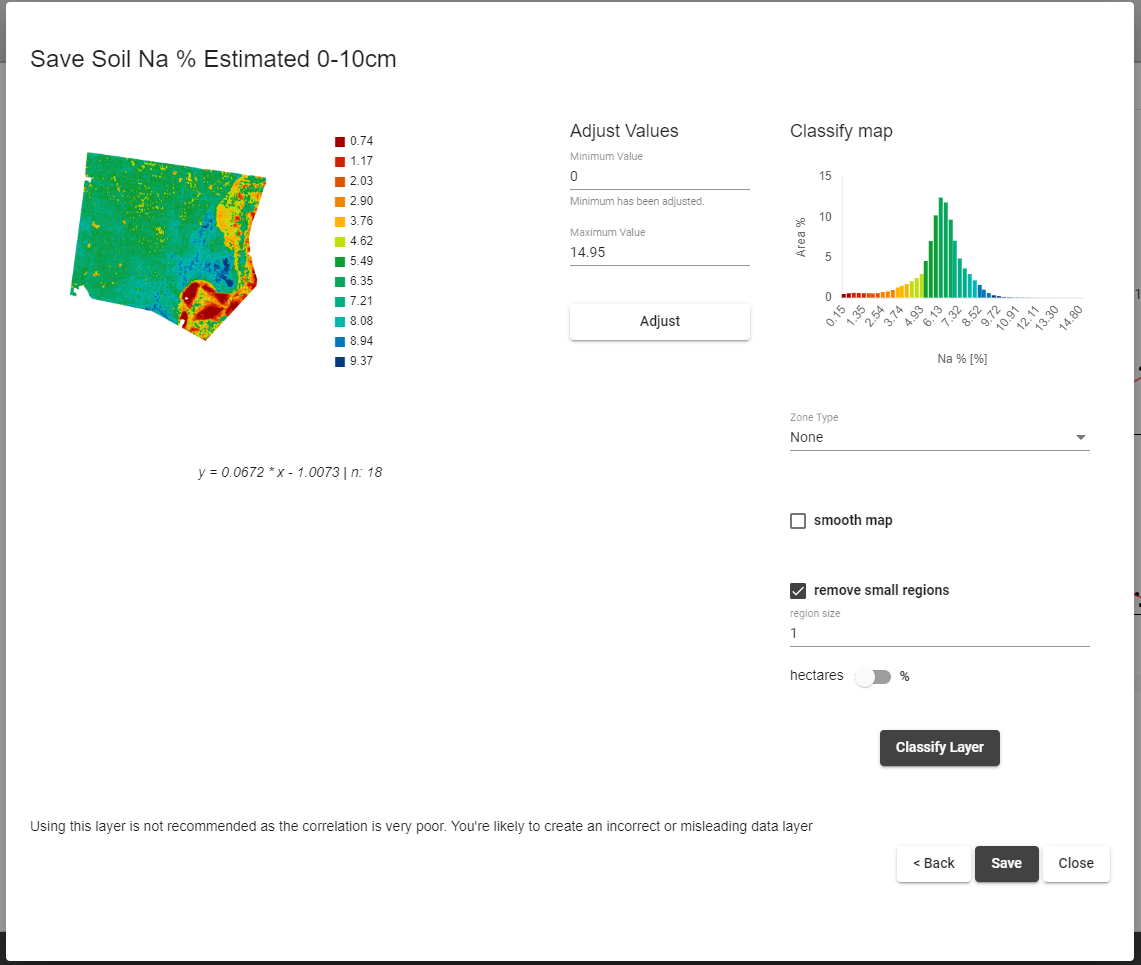Image resolution: width=1141 pixels, height=965 pixels.
Task: Click the tallest histogram bar
Action: (x=940, y=247)
